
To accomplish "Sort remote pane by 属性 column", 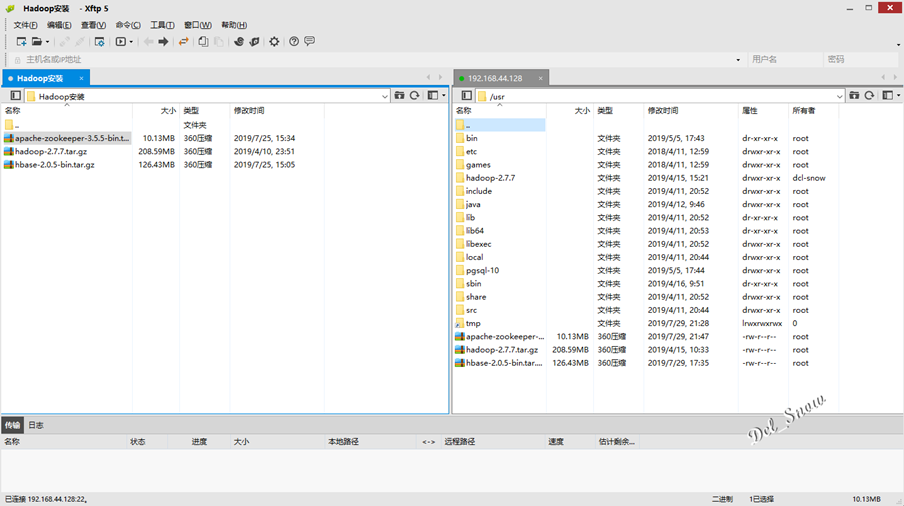I will tap(763, 110).
